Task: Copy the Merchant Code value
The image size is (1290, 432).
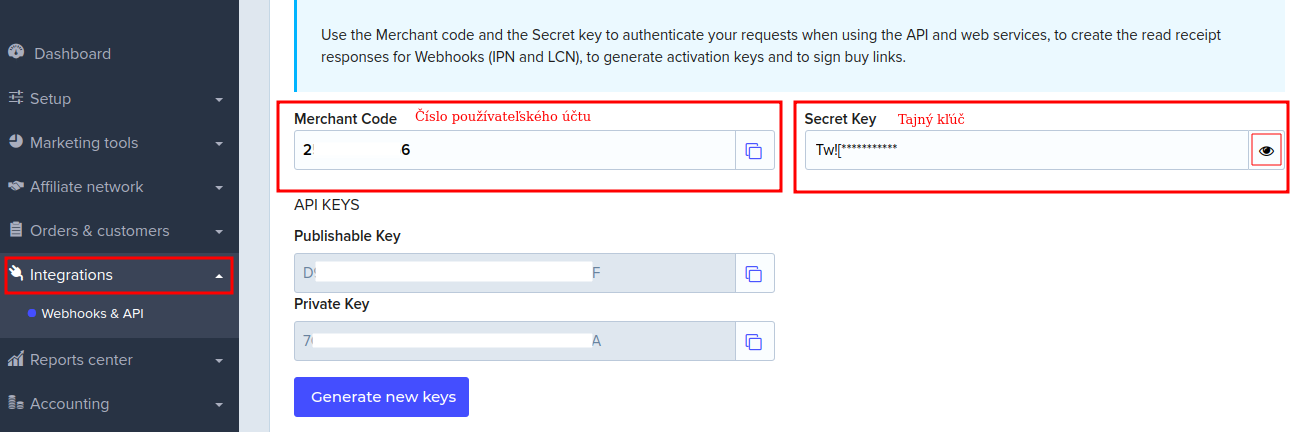Action: (754, 151)
